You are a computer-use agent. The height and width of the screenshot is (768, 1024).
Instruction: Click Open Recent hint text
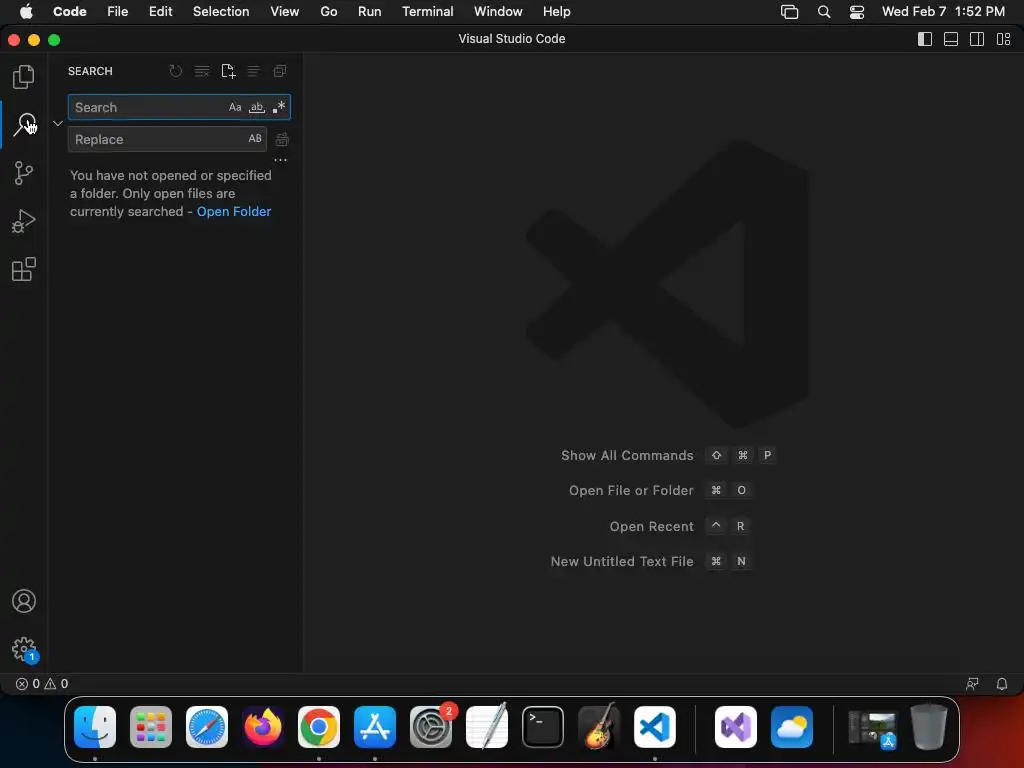[x=651, y=526]
